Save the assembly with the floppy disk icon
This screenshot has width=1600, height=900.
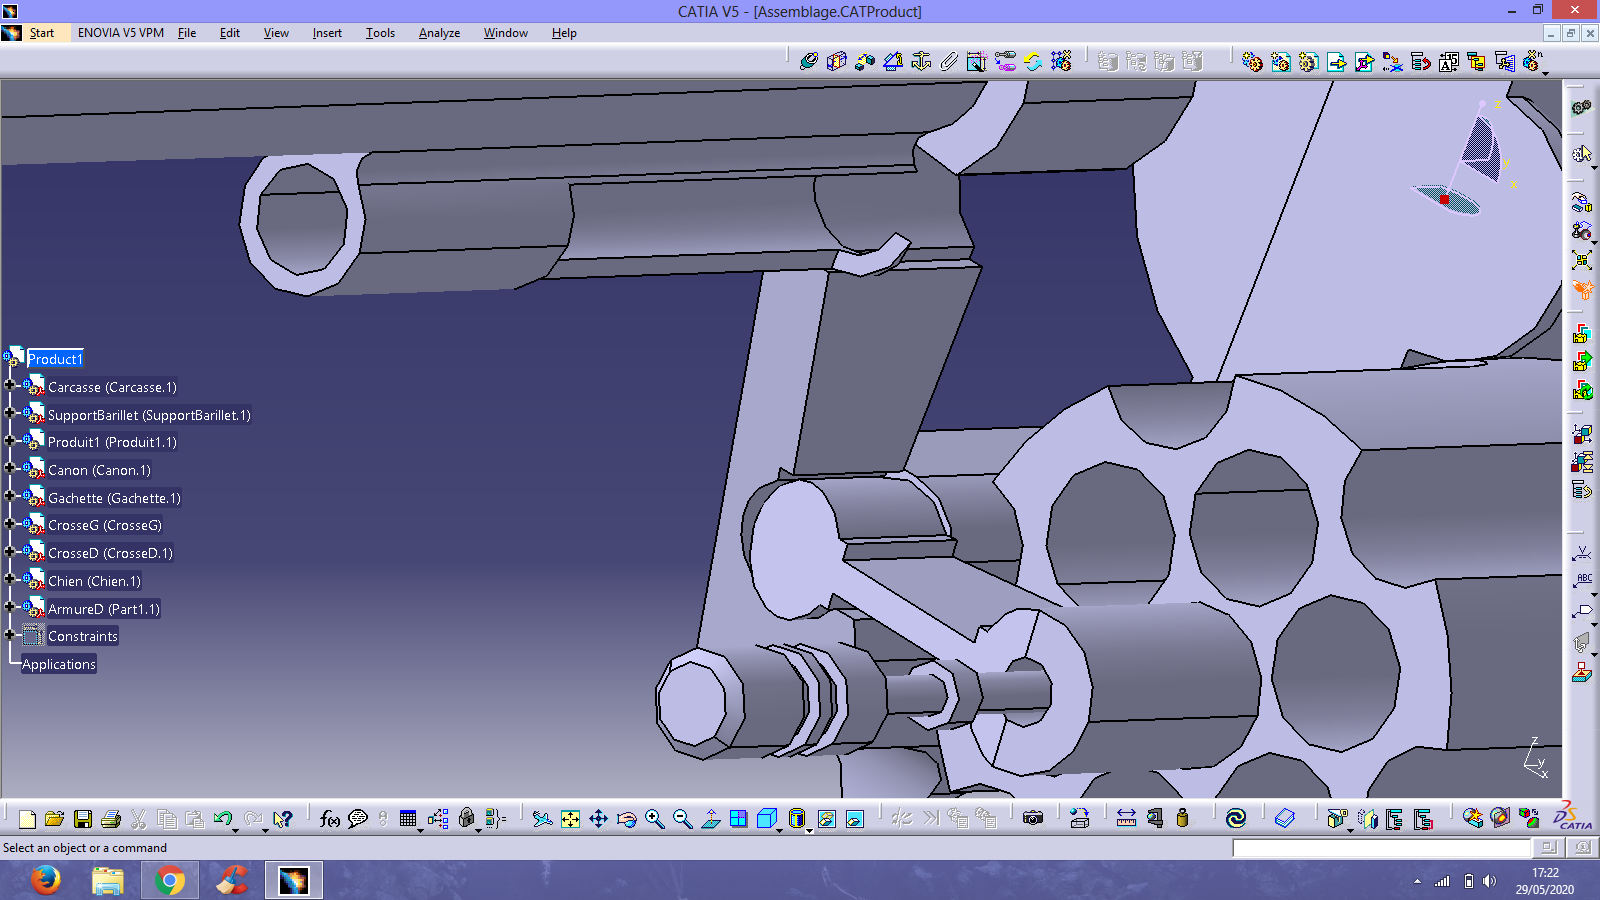coord(83,819)
